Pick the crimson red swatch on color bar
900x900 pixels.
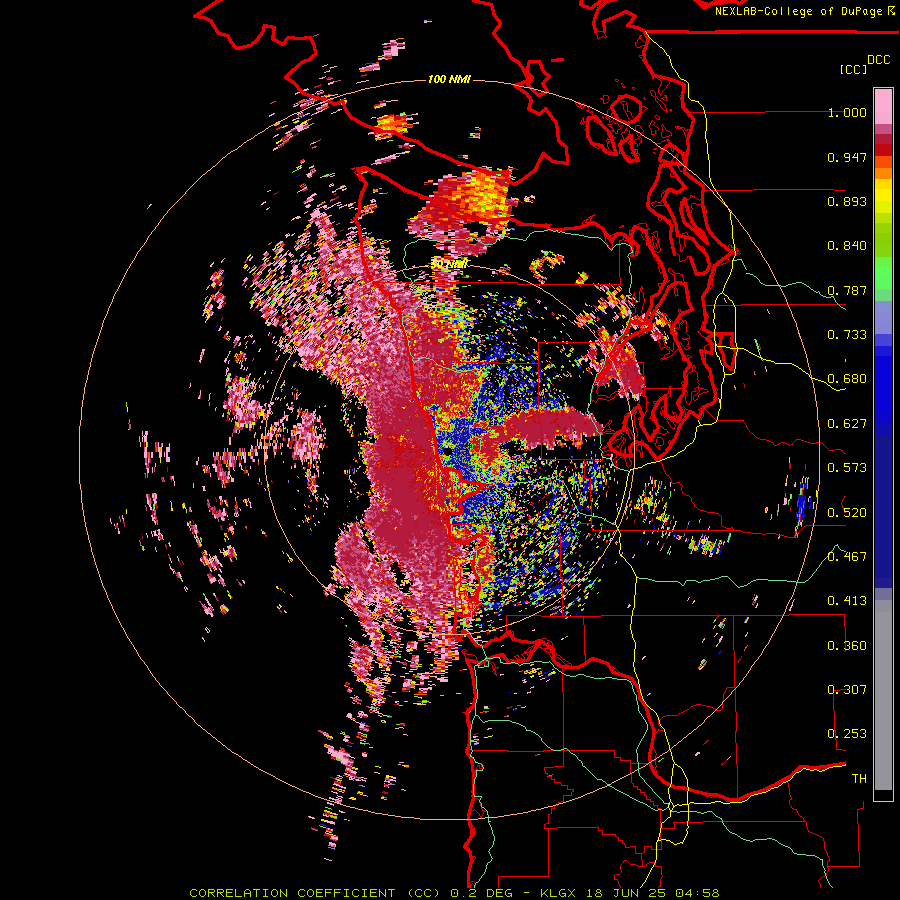[883, 139]
